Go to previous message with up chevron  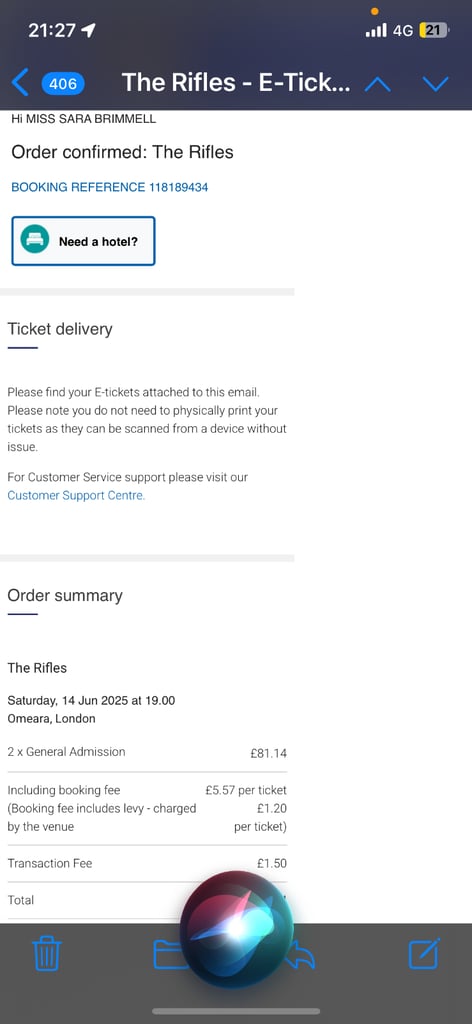tap(377, 84)
